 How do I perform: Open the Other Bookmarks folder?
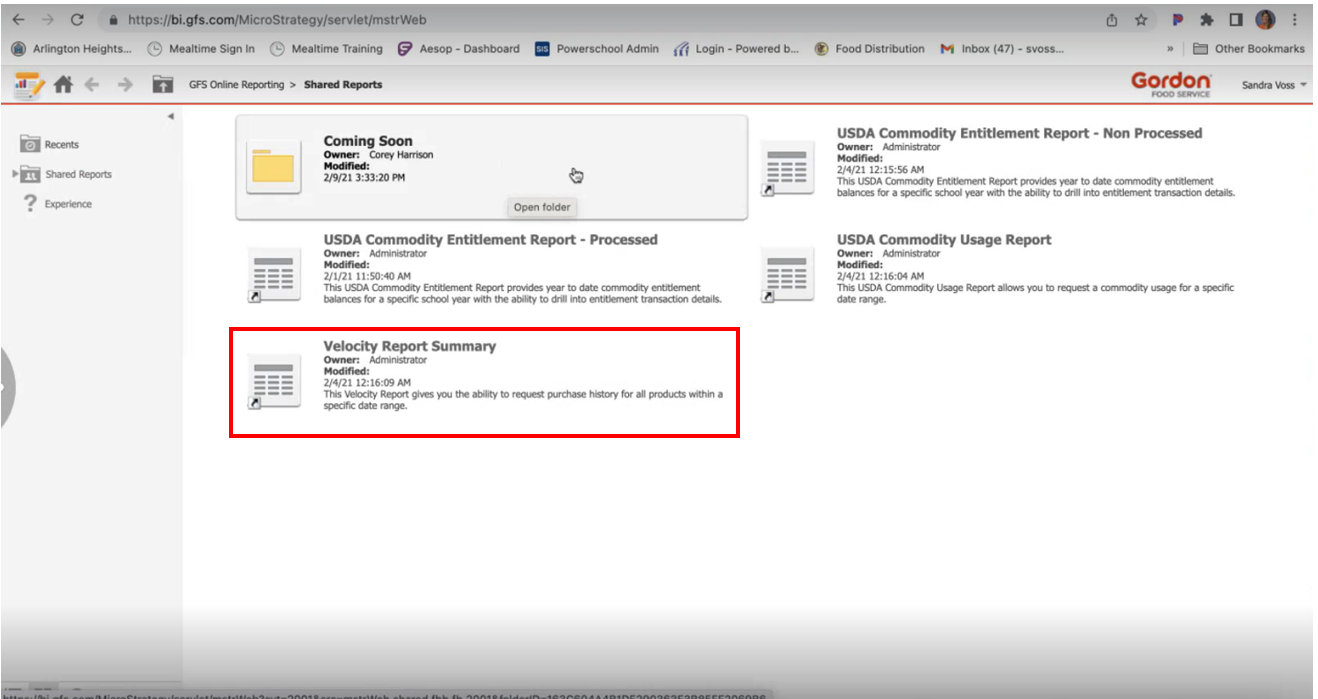[x=1249, y=48]
